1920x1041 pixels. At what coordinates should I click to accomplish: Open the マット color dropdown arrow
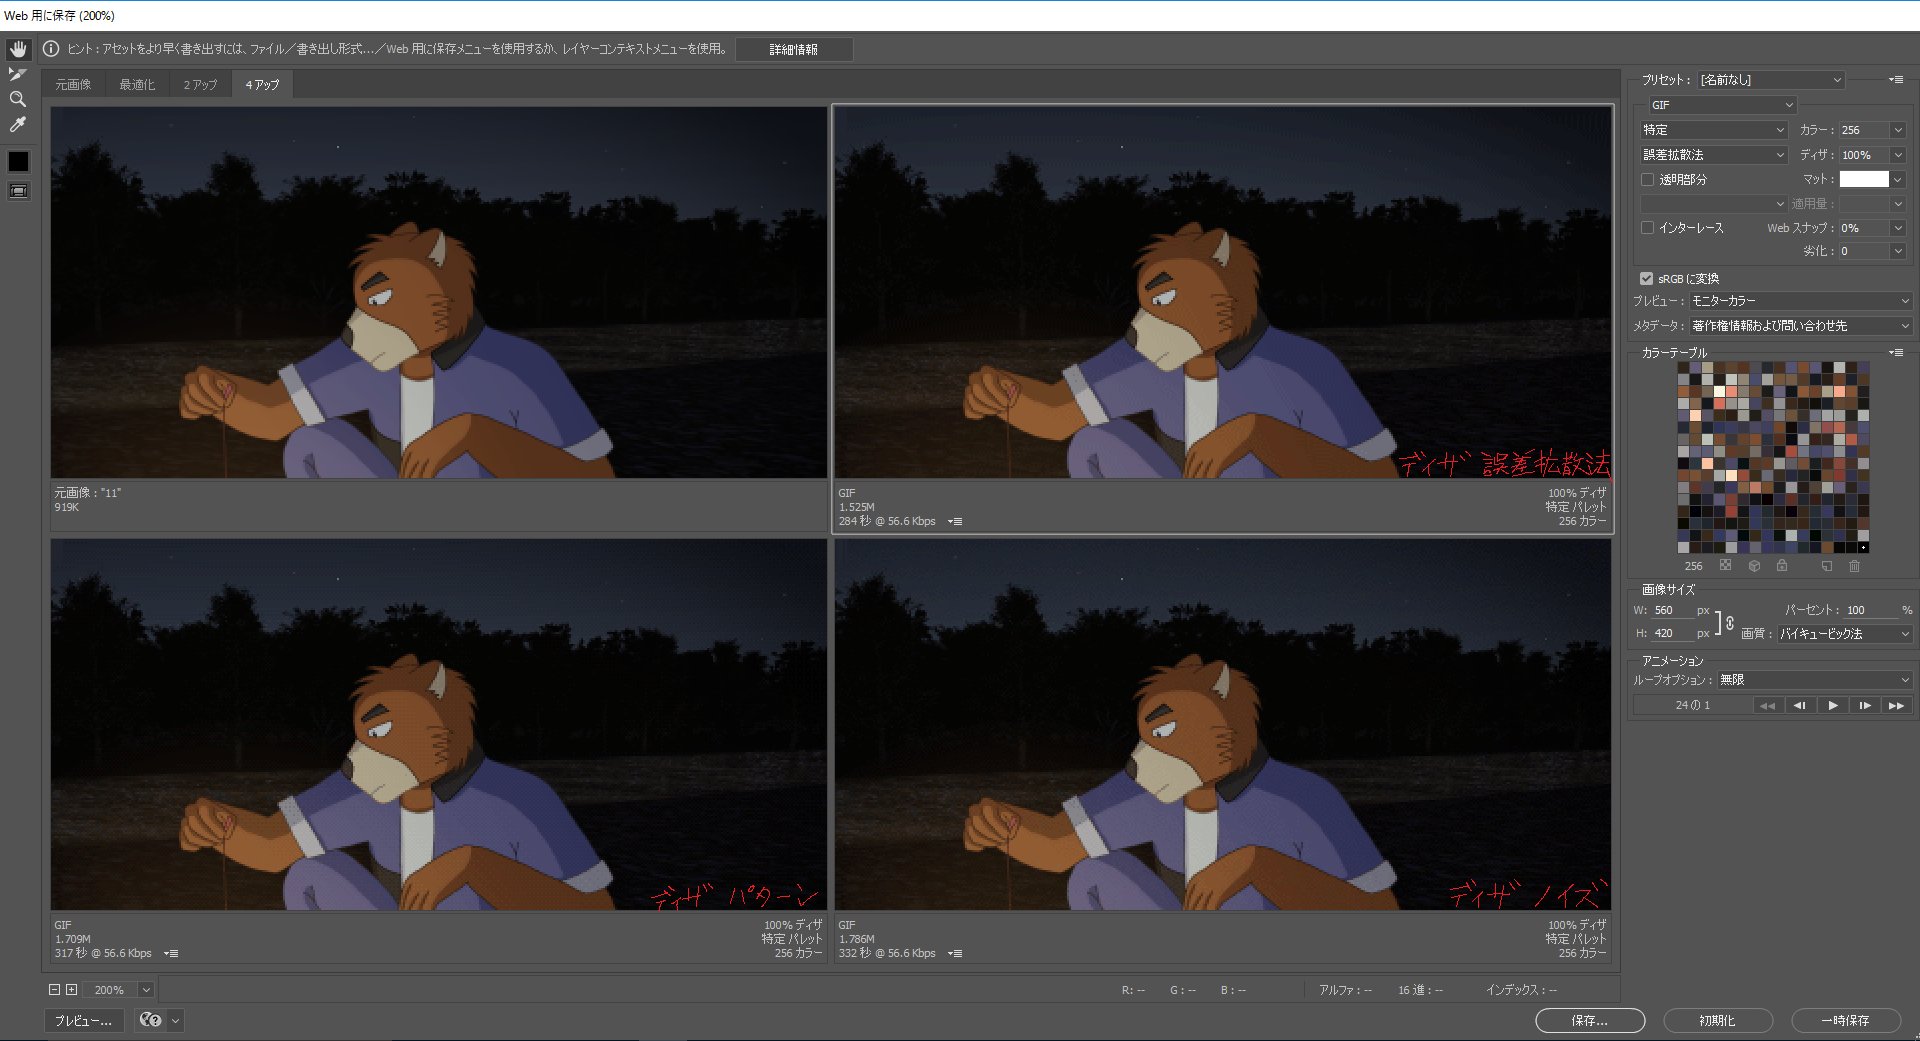click(x=1898, y=180)
